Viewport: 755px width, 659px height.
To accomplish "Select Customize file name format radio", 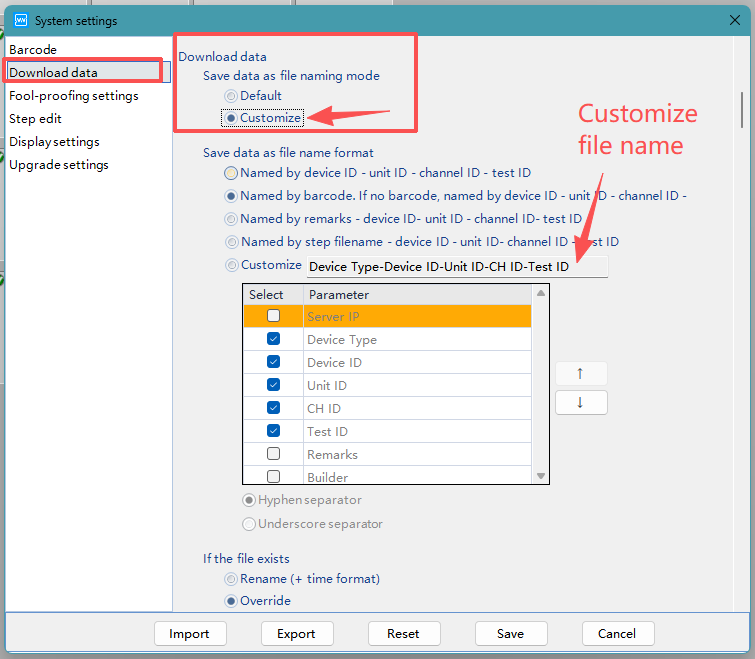I will [x=264, y=265].
